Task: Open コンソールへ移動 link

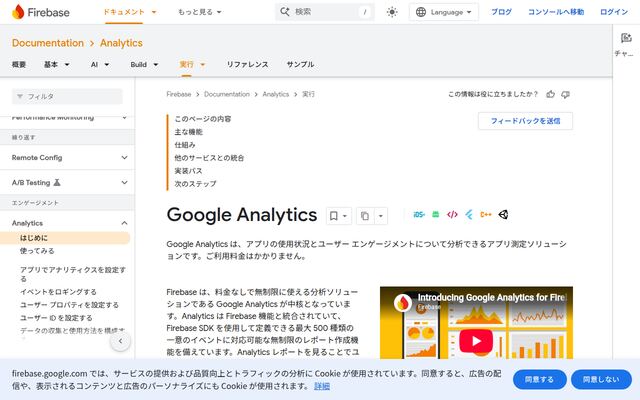Action: [x=556, y=12]
